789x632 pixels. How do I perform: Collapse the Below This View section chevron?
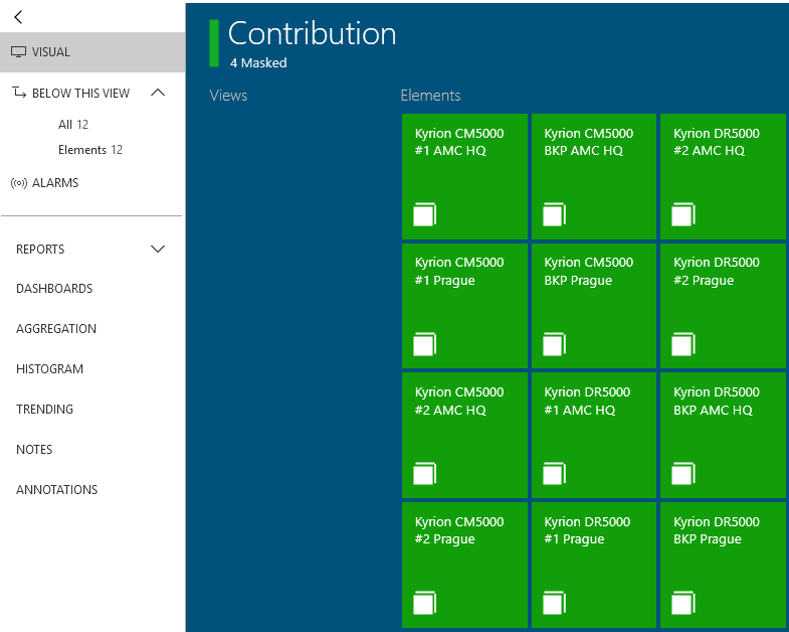[x=158, y=93]
